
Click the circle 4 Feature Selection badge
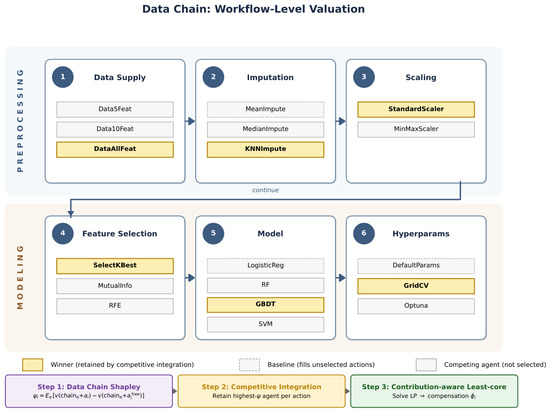pos(63,233)
